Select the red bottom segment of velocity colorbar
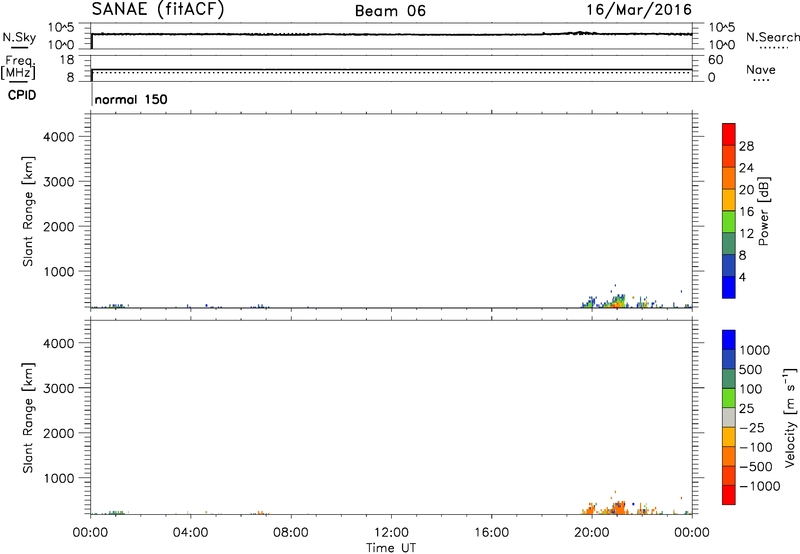 [729, 495]
